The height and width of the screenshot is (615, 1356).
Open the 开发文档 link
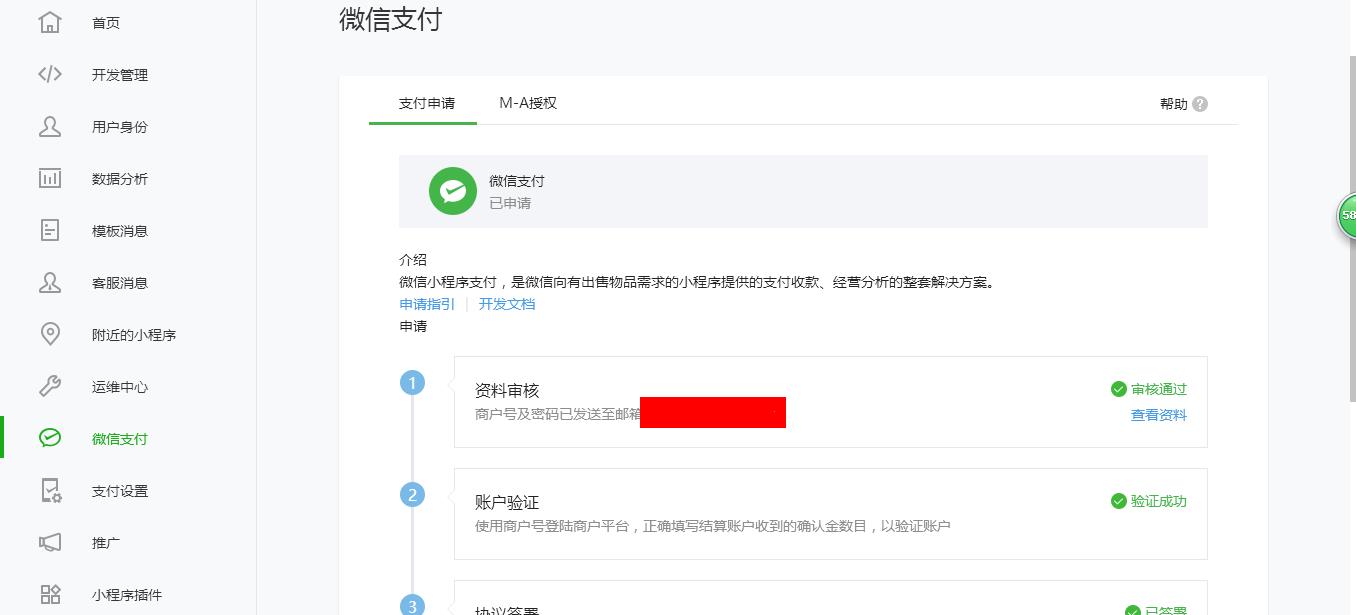[x=507, y=304]
